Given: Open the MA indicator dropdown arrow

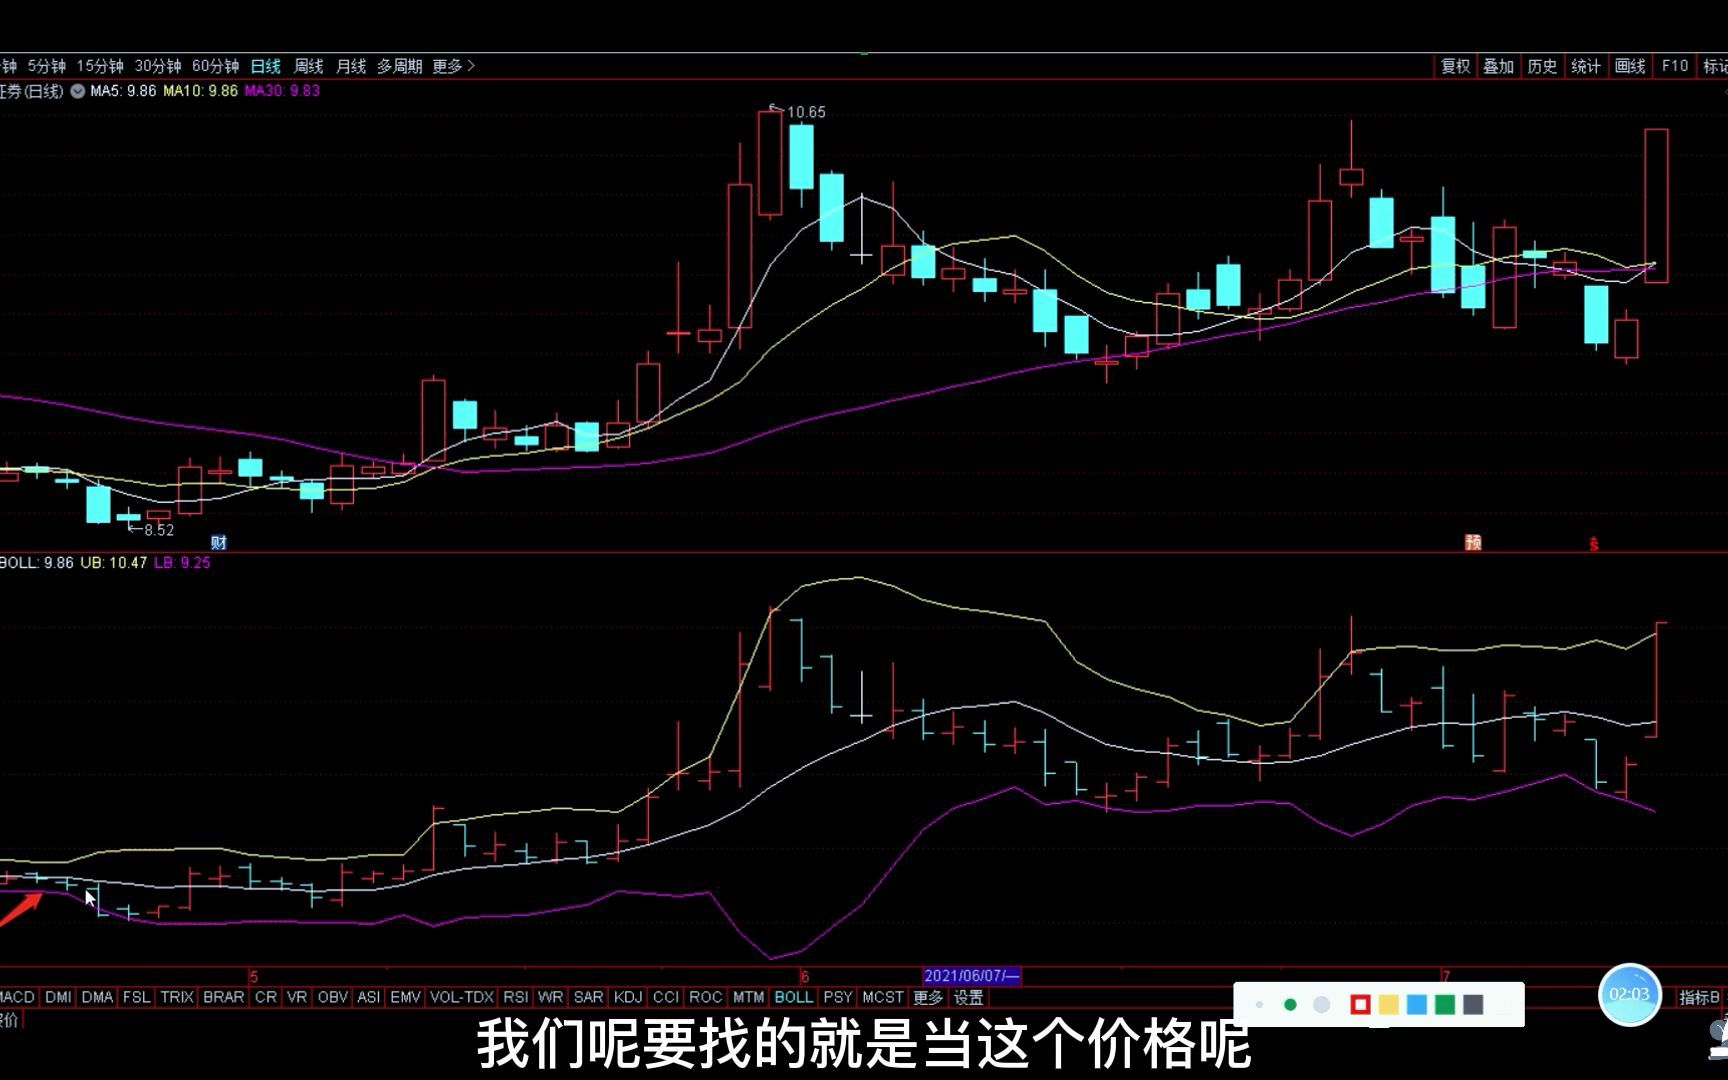Looking at the screenshot, I should (x=76, y=91).
